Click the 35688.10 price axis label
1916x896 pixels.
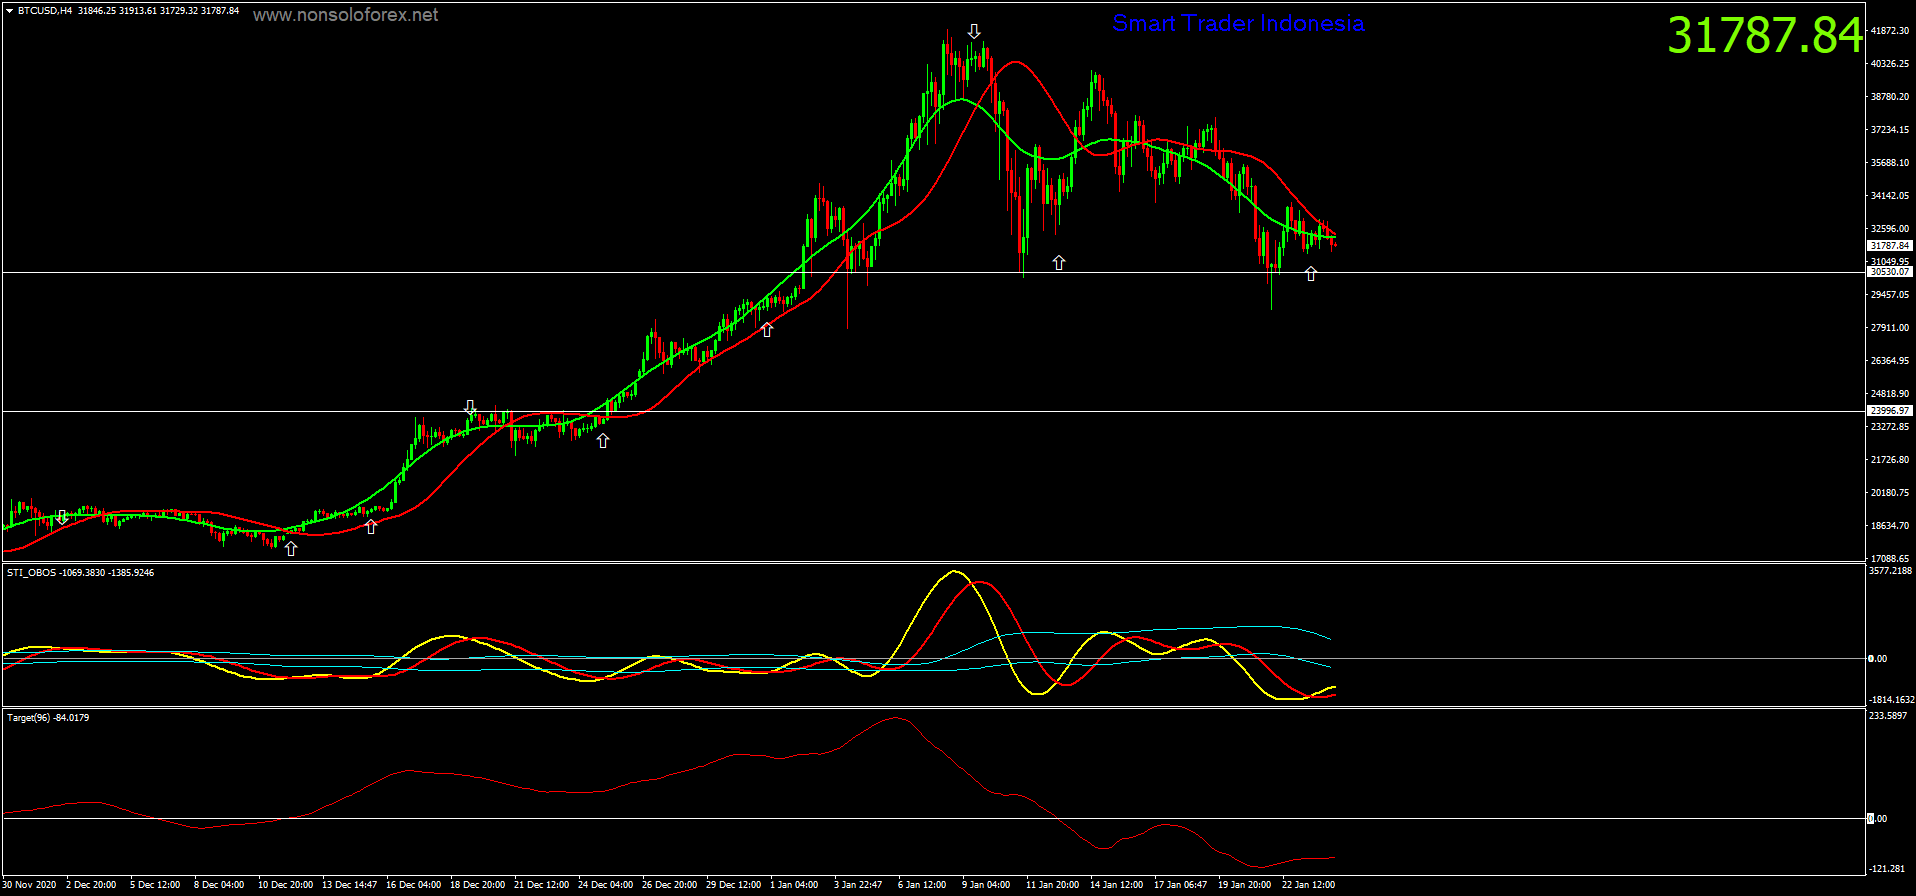pyautogui.click(x=1890, y=163)
